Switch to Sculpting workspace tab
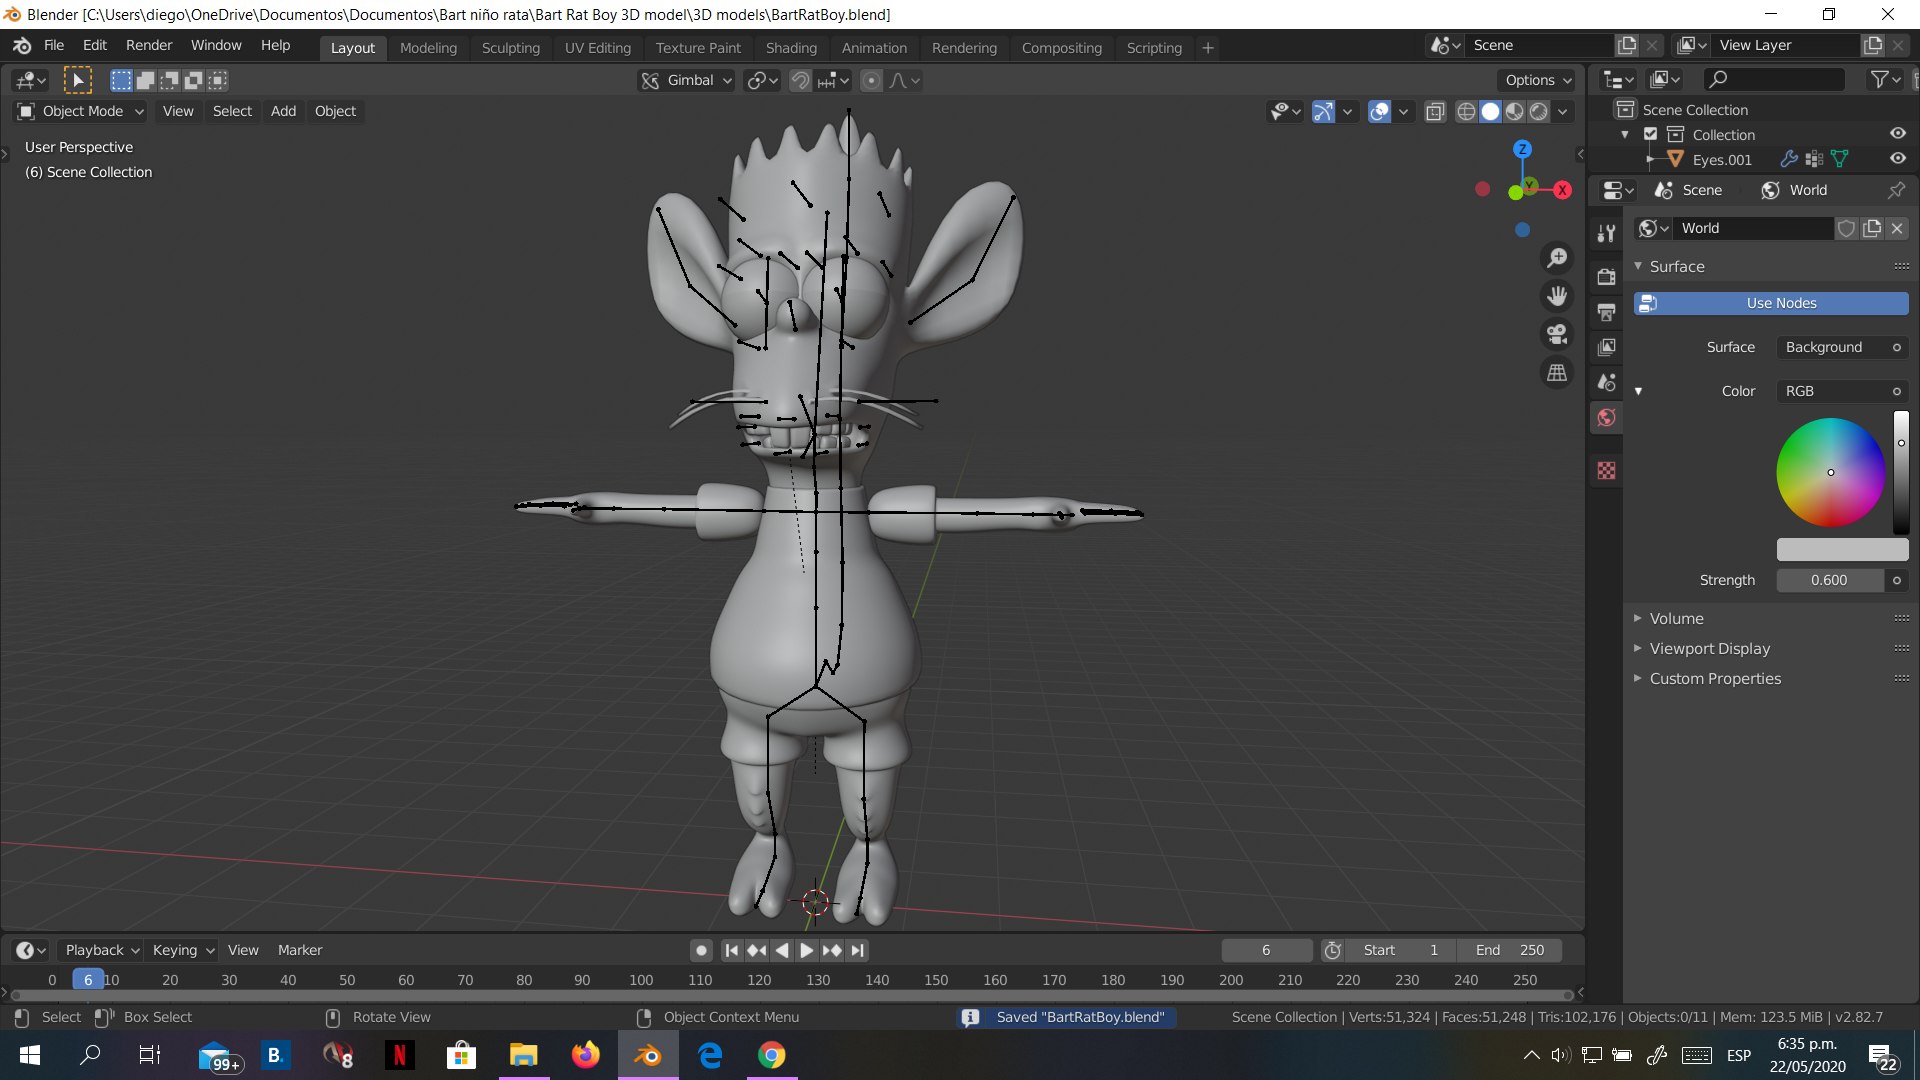1920x1080 pixels. click(510, 47)
